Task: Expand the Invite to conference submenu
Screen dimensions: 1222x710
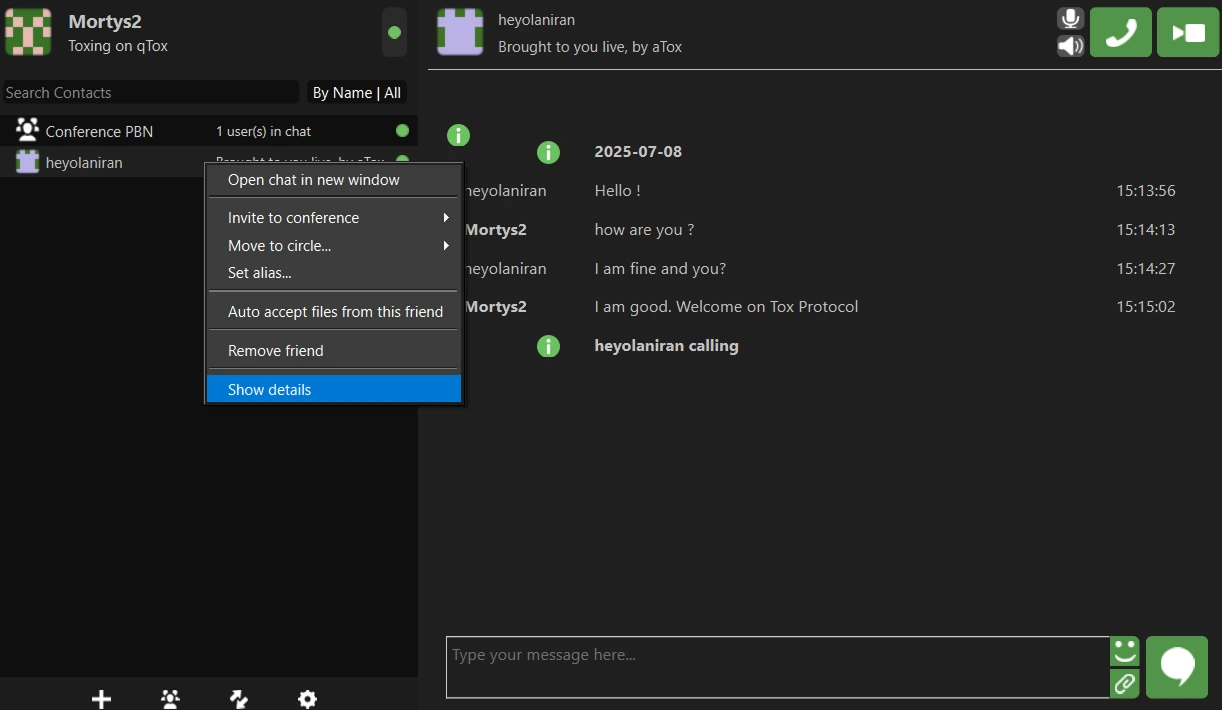Action: coord(334,218)
